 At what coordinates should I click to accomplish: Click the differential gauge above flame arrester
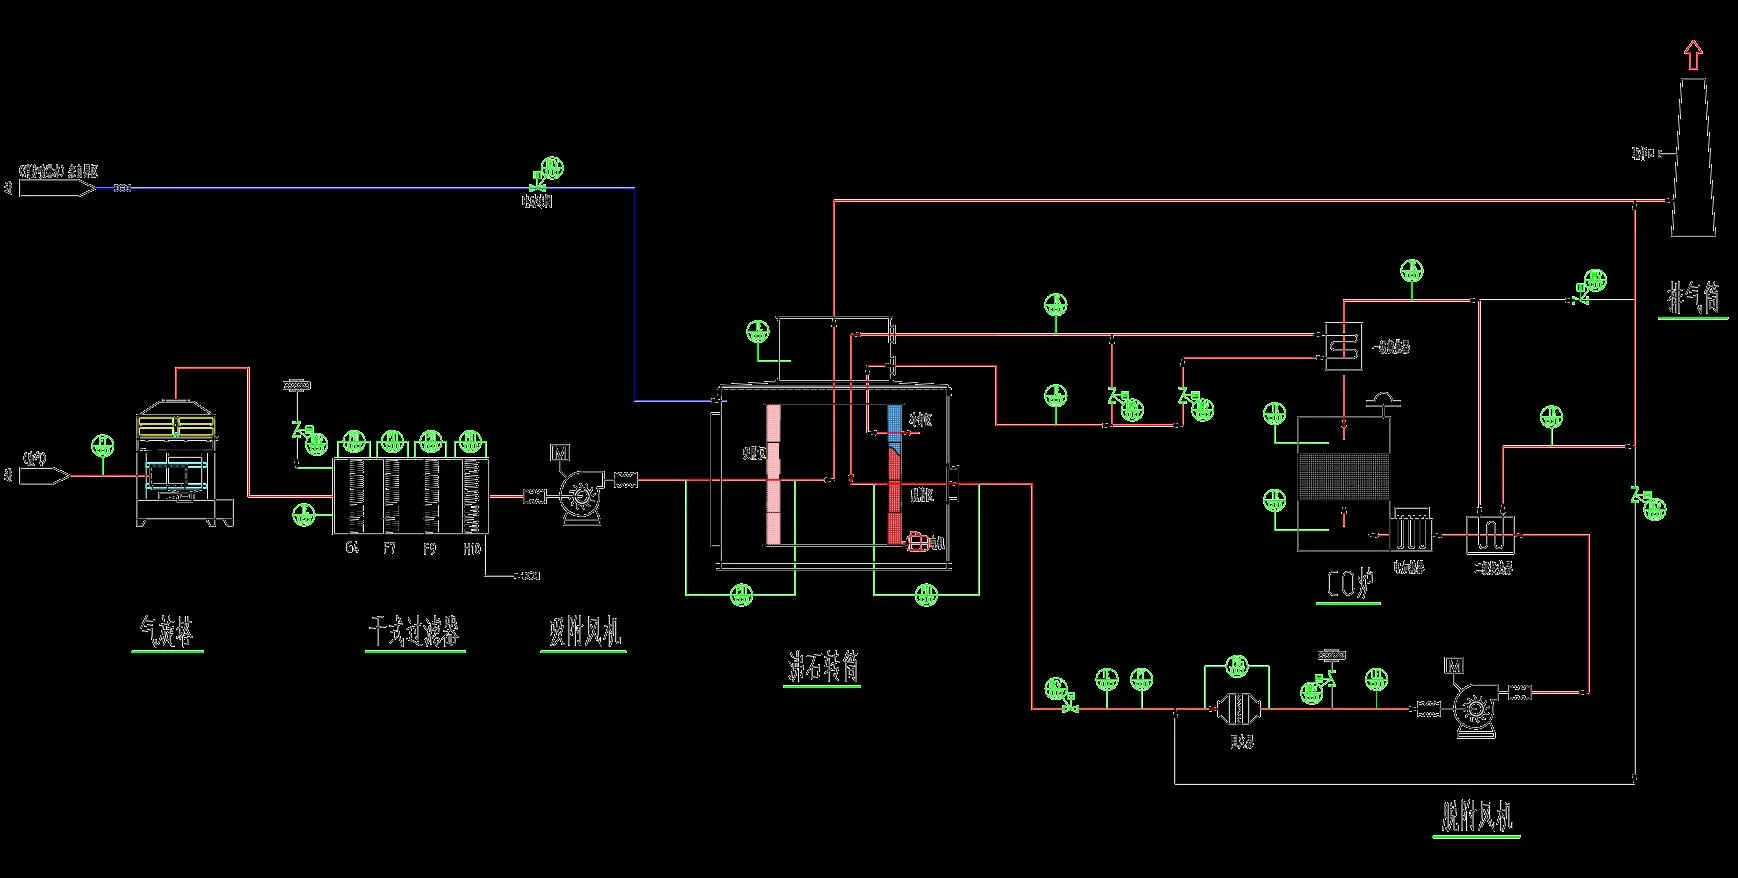tap(1238, 664)
